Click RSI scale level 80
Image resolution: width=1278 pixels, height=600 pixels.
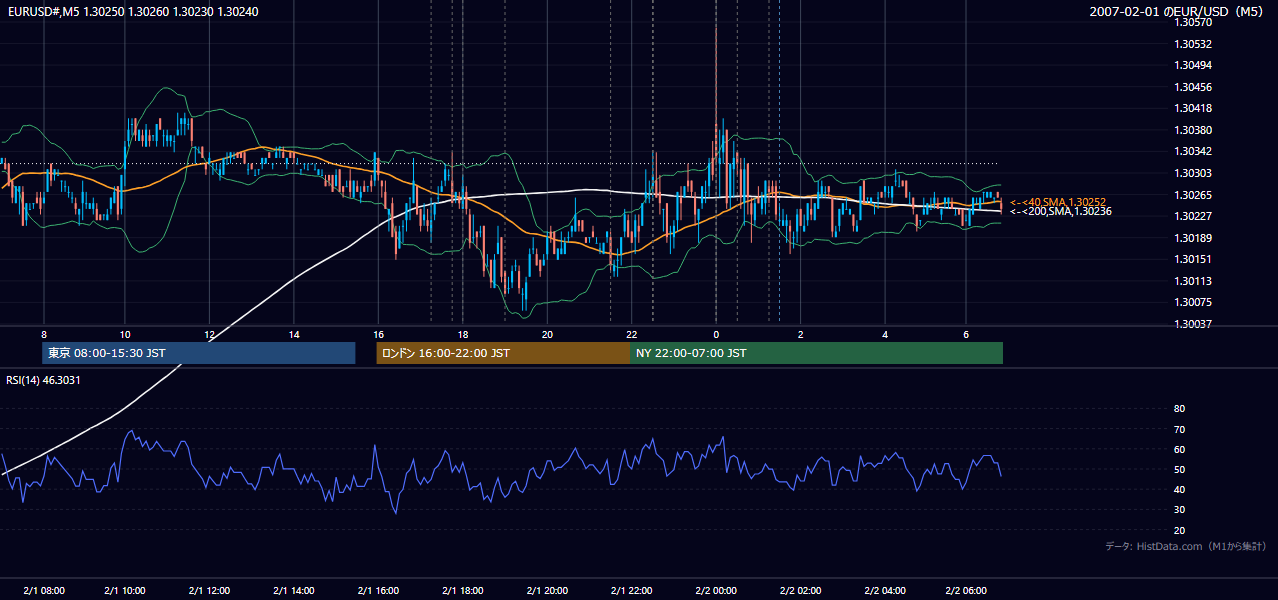pyautogui.click(x=1179, y=409)
